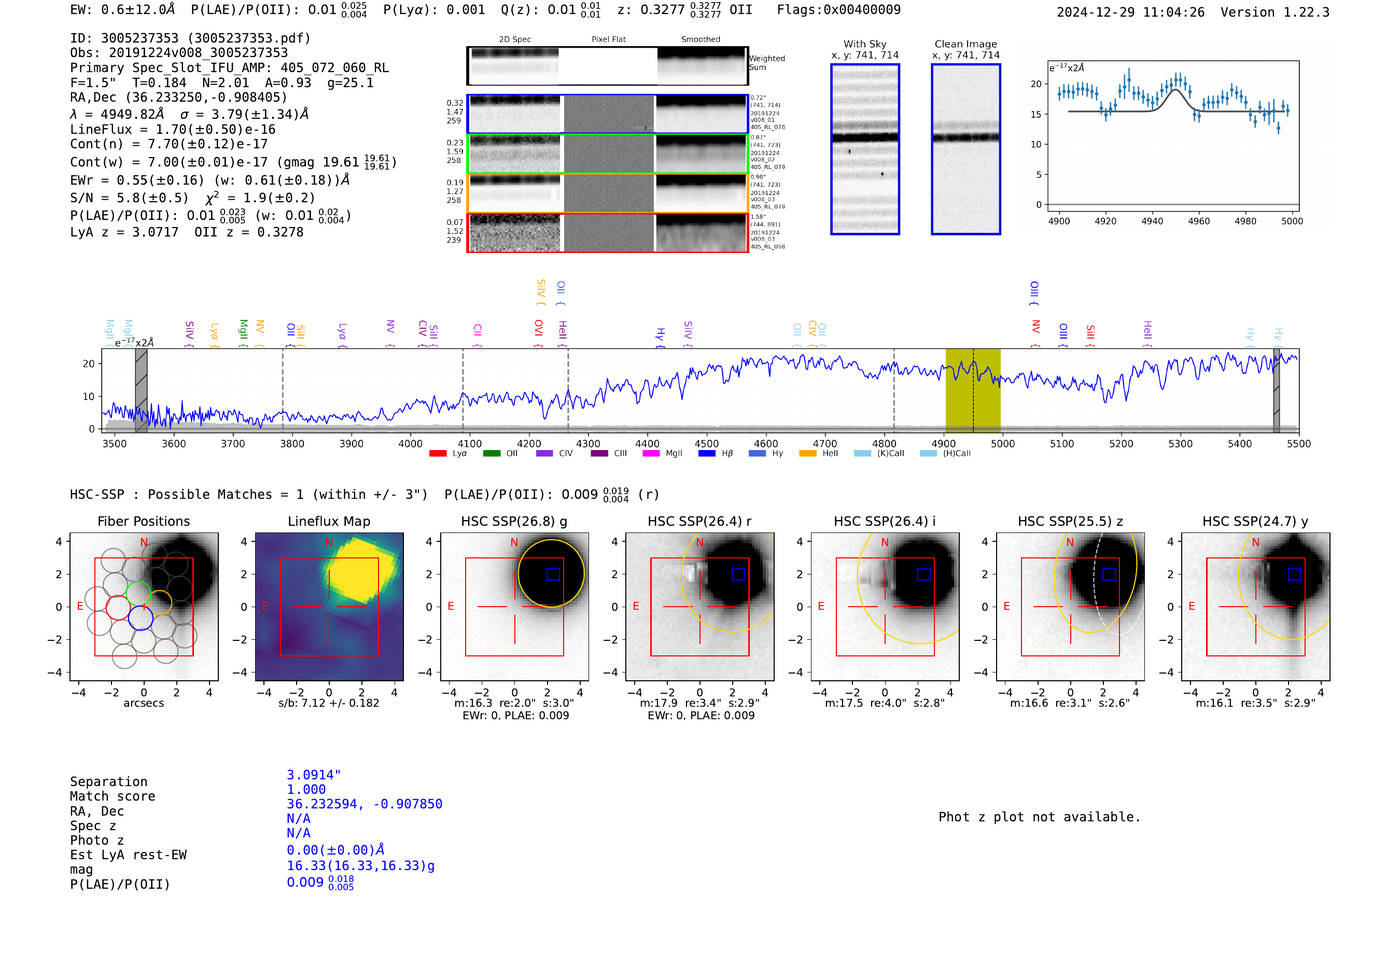
Task: Click the yellow highlighted band in the spectrum
Action: pyautogui.click(x=973, y=390)
